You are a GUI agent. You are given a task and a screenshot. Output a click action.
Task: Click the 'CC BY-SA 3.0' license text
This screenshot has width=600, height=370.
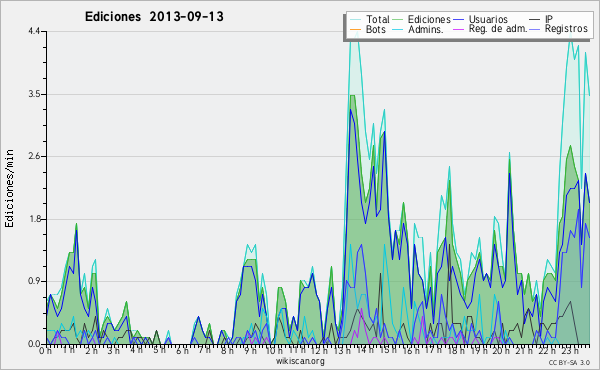point(569,362)
